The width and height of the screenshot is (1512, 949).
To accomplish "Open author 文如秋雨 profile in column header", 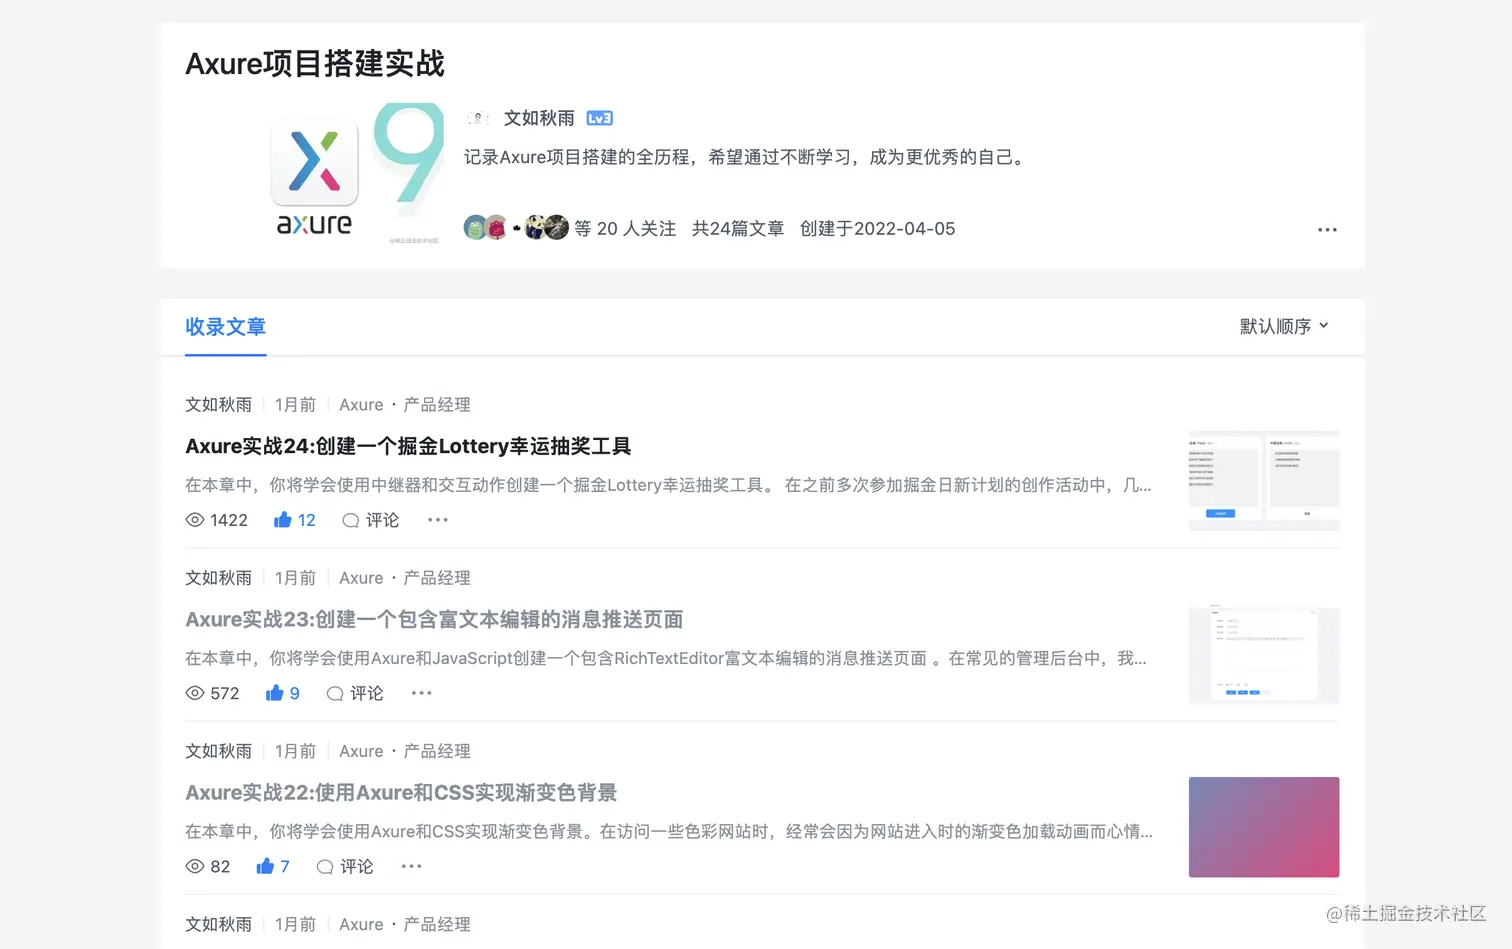I will point(539,118).
